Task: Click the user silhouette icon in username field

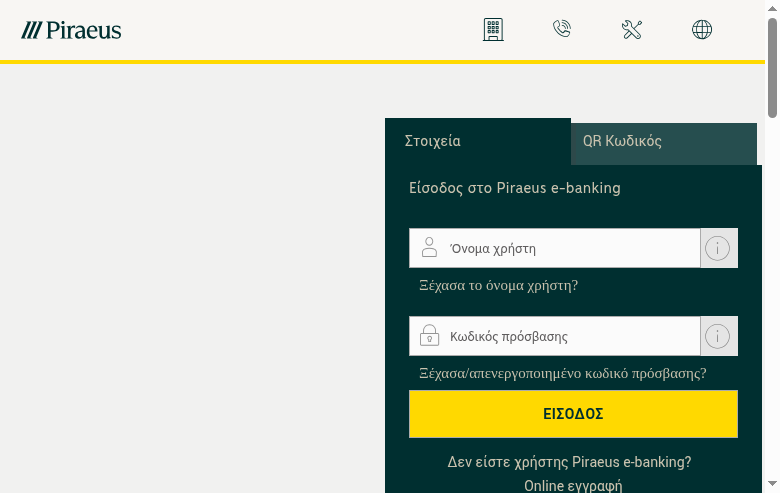Action: (429, 247)
